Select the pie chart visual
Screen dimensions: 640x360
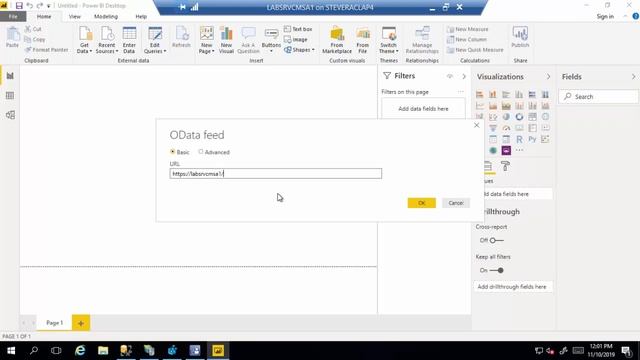[x=506, y=117]
